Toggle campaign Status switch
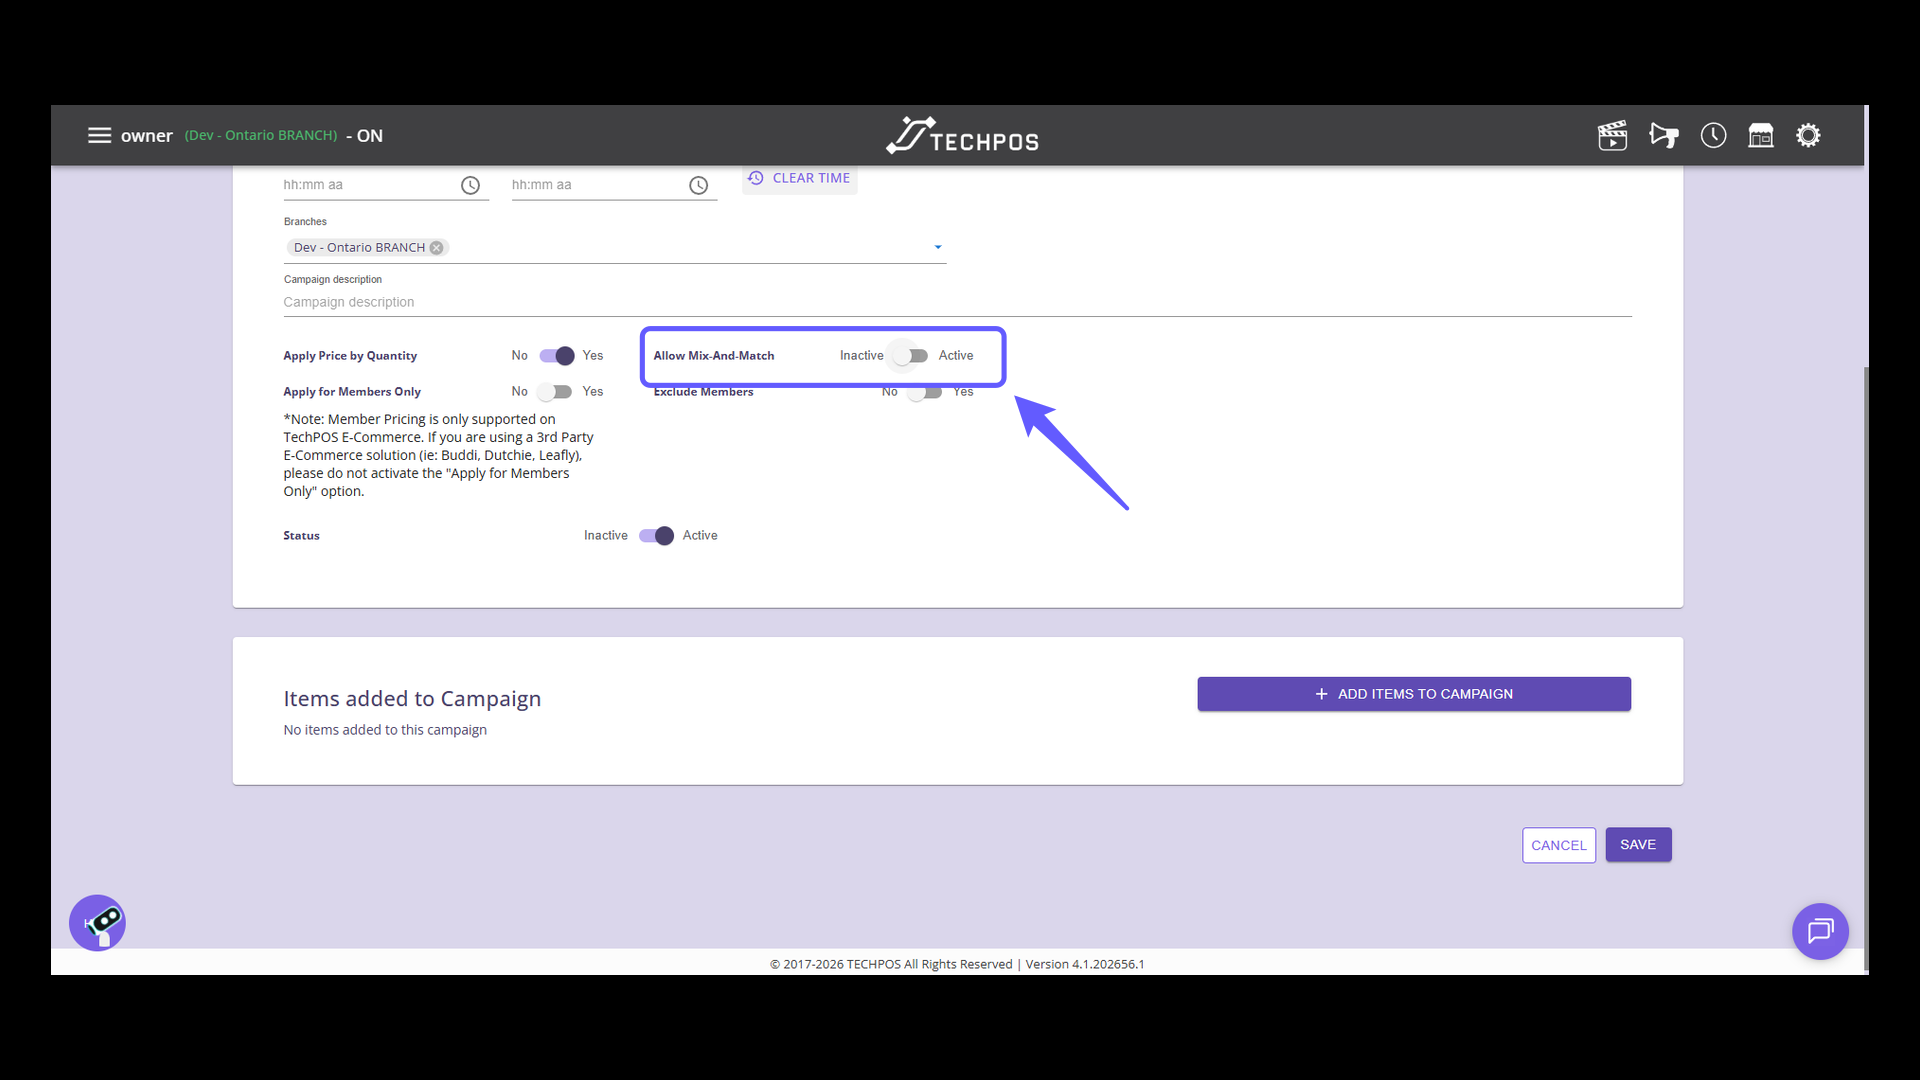The height and width of the screenshot is (1080, 1920). [x=656, y=536]
